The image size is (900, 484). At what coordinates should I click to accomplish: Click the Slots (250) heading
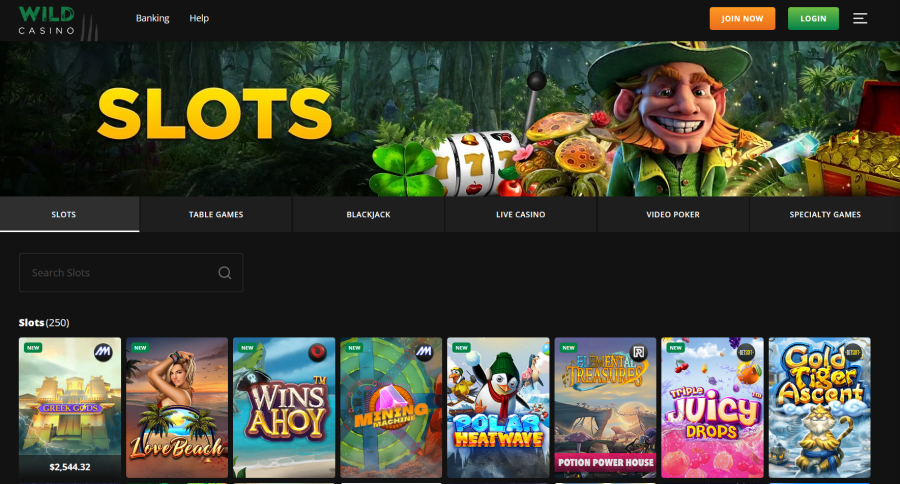point(44,323)
